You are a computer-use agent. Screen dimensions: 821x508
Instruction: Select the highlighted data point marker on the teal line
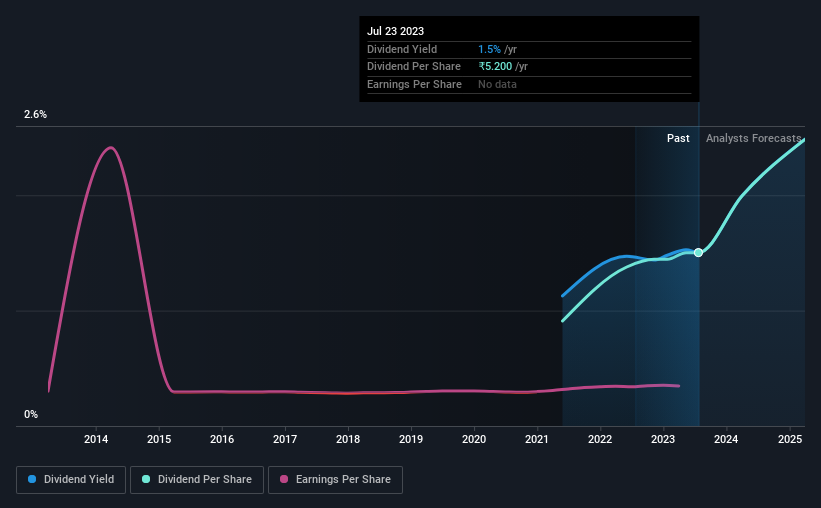click(x=698, y=252)
